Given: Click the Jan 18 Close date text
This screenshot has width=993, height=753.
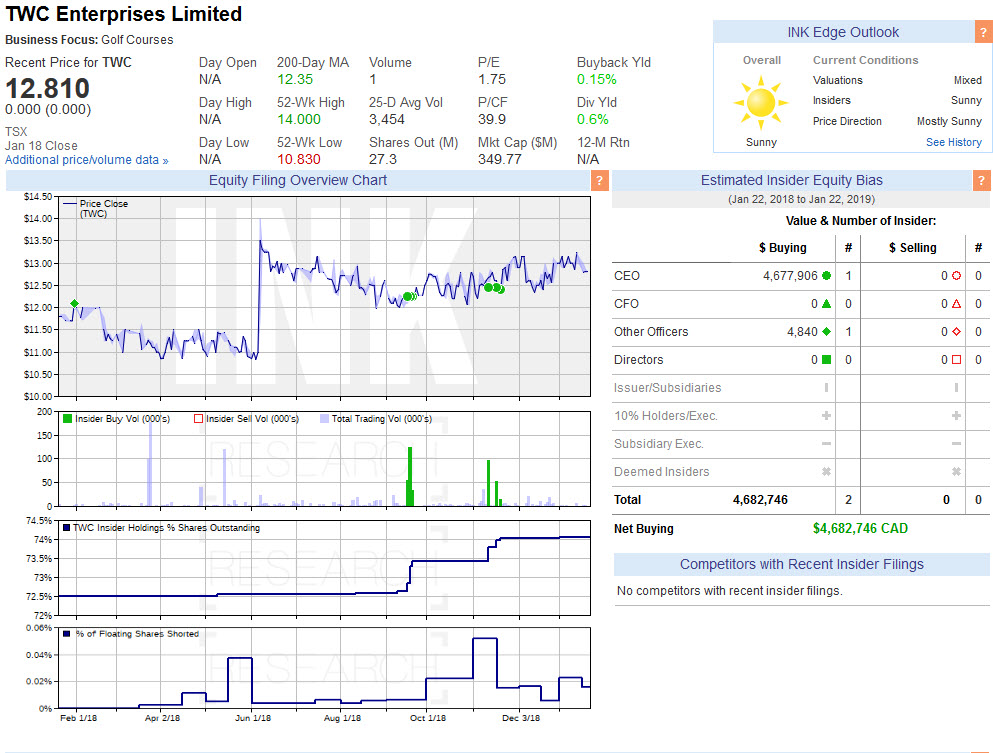Looking at the screenshot, I should tap(41, 146).
